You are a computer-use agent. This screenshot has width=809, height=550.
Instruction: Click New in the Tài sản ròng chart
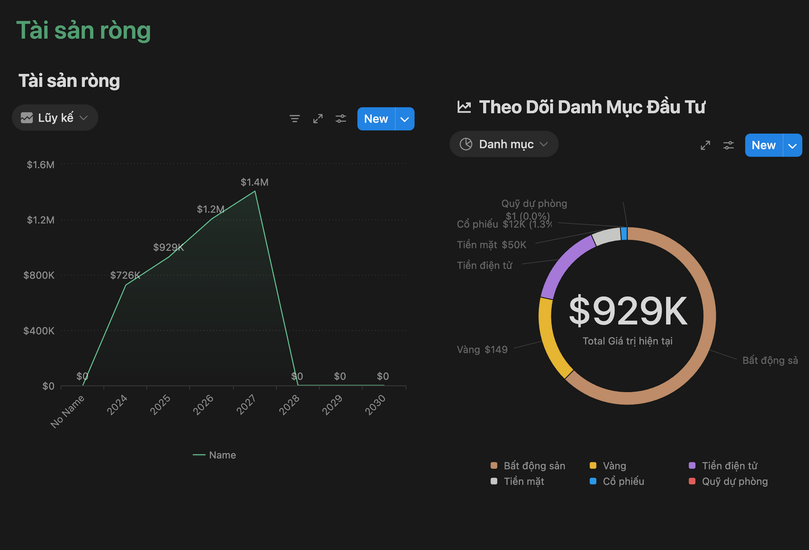(376, 119)
